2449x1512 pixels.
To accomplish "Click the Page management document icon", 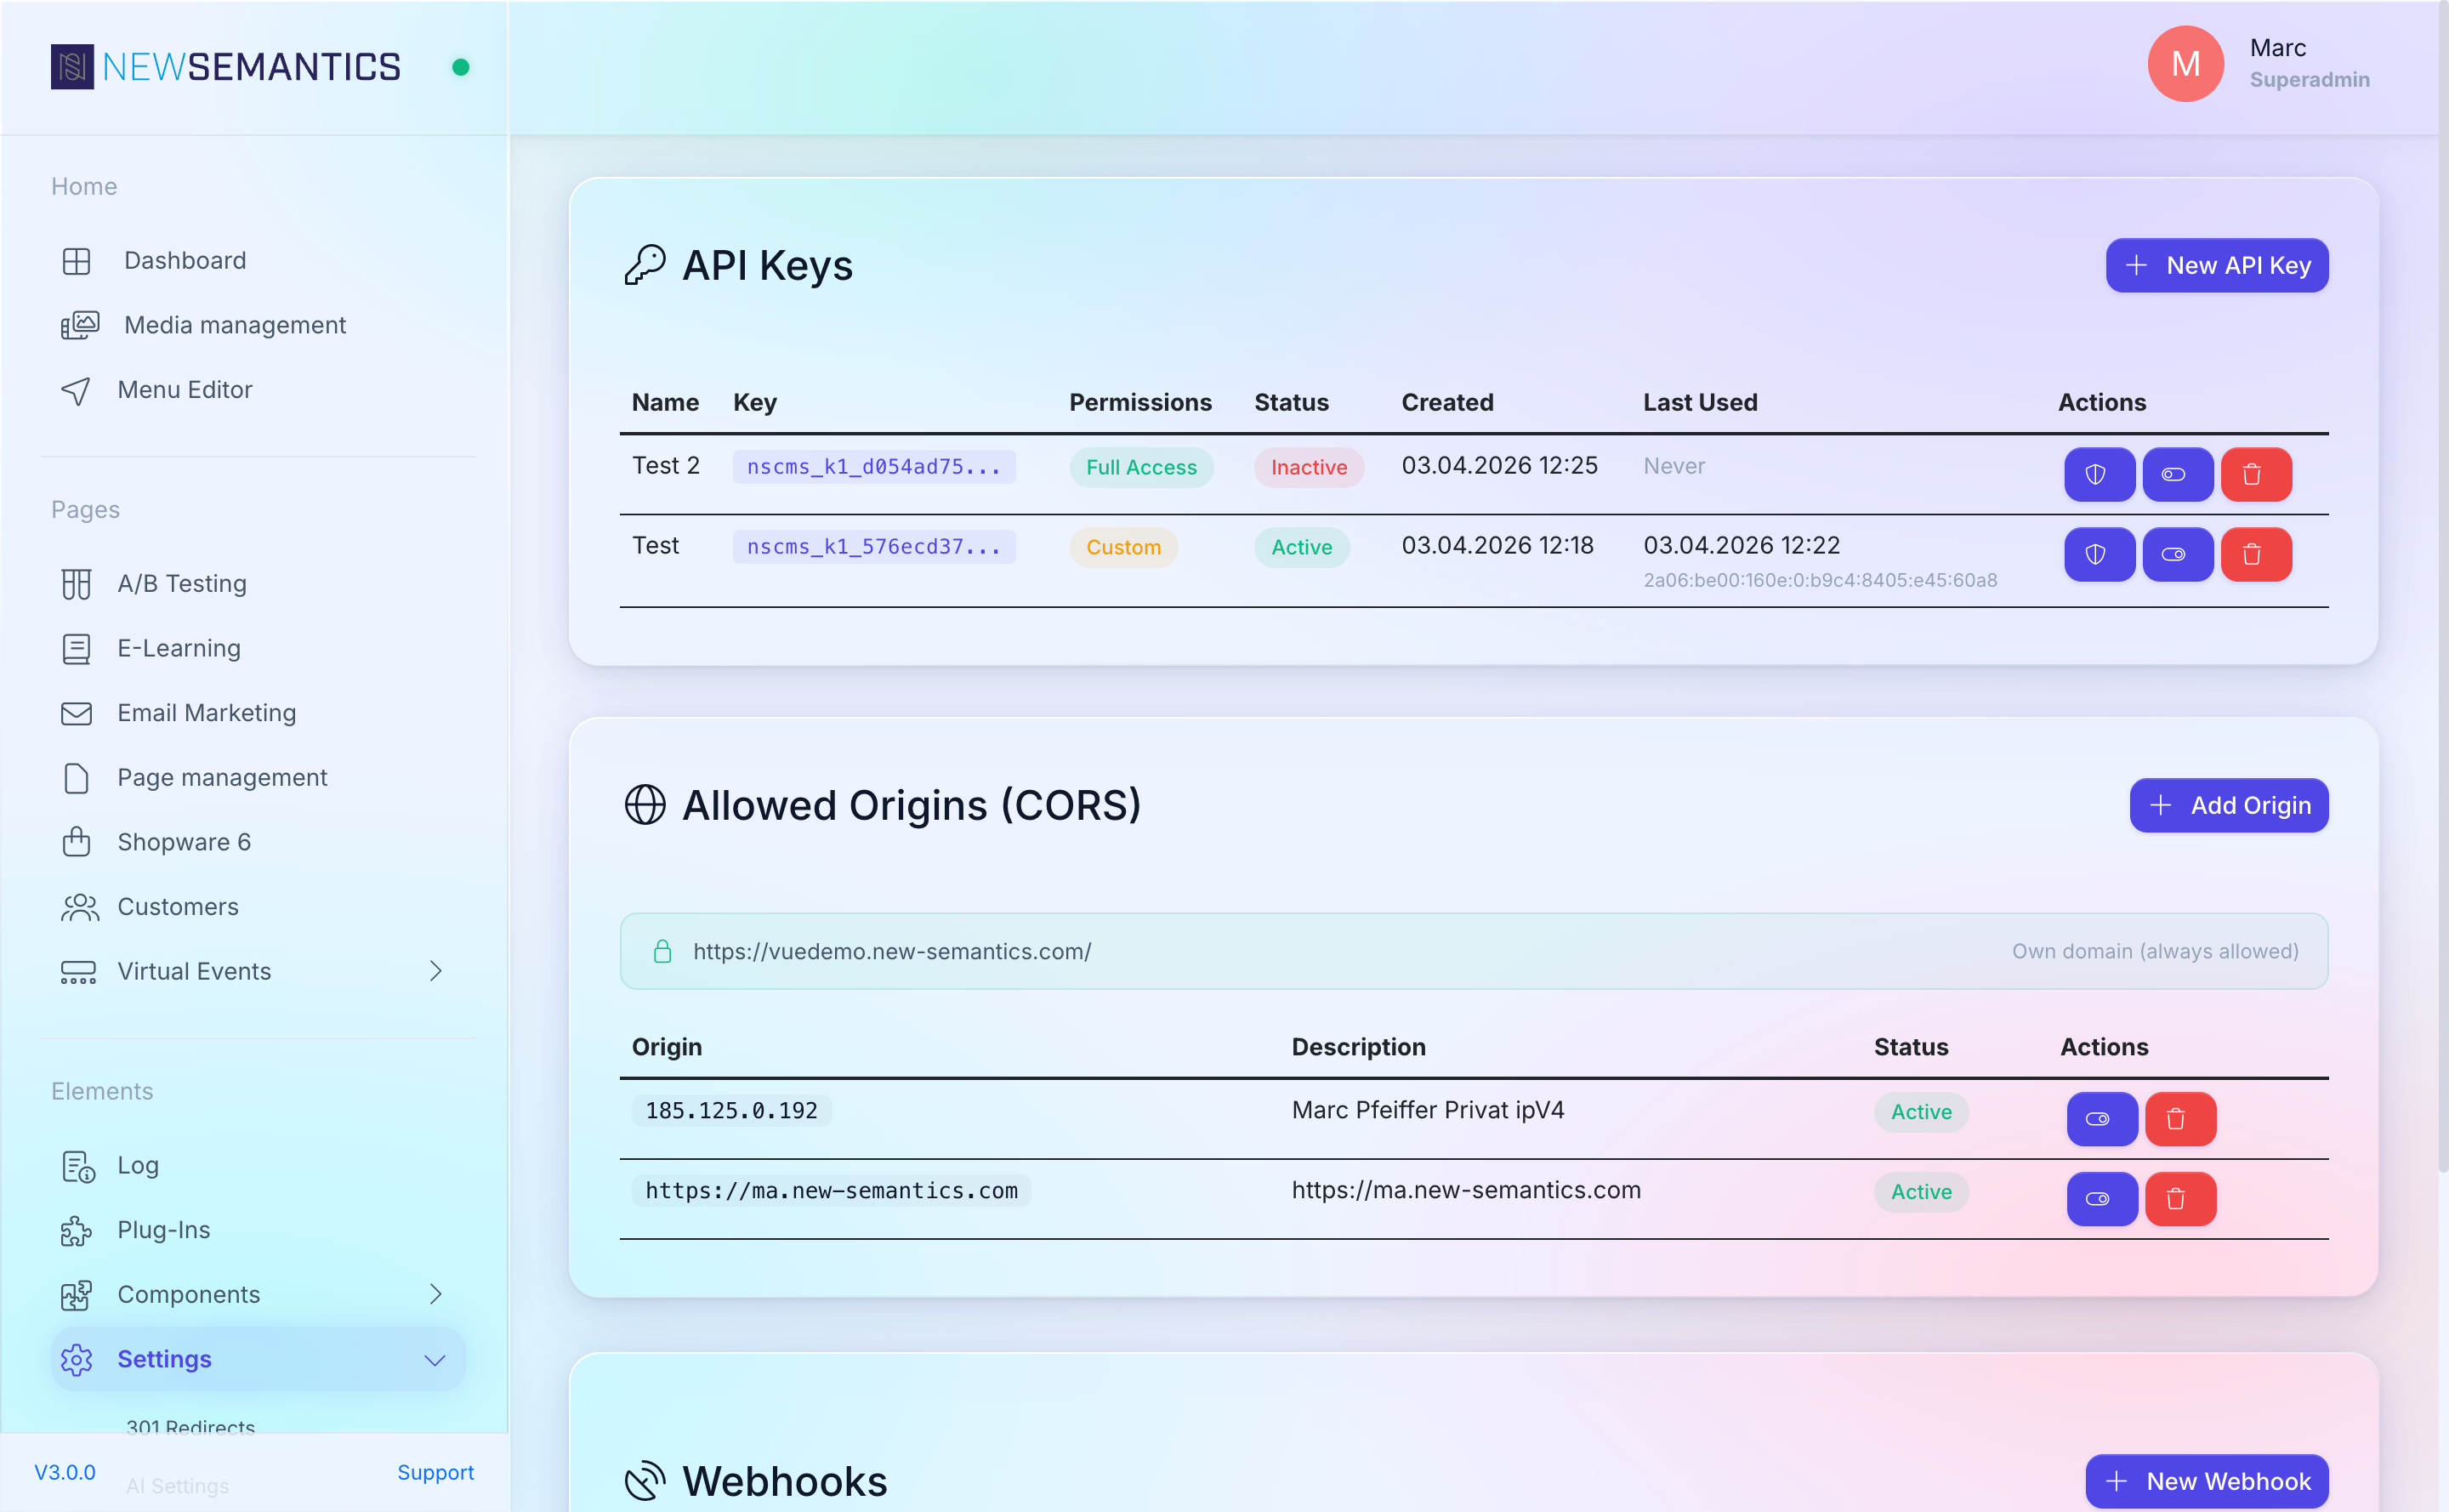I will [76, 778].
